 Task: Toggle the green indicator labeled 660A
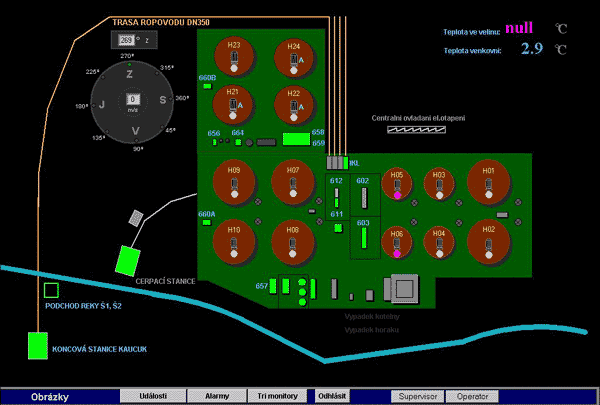(209, 224)
